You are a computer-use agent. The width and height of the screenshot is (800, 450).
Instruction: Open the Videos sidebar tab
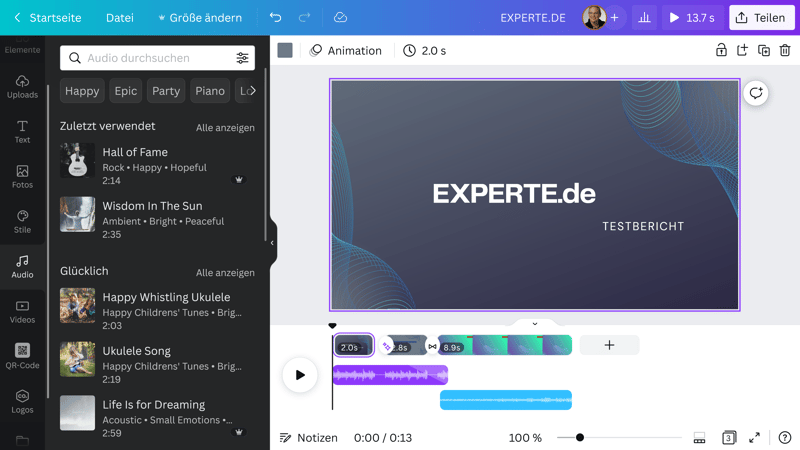click(22, 312)
